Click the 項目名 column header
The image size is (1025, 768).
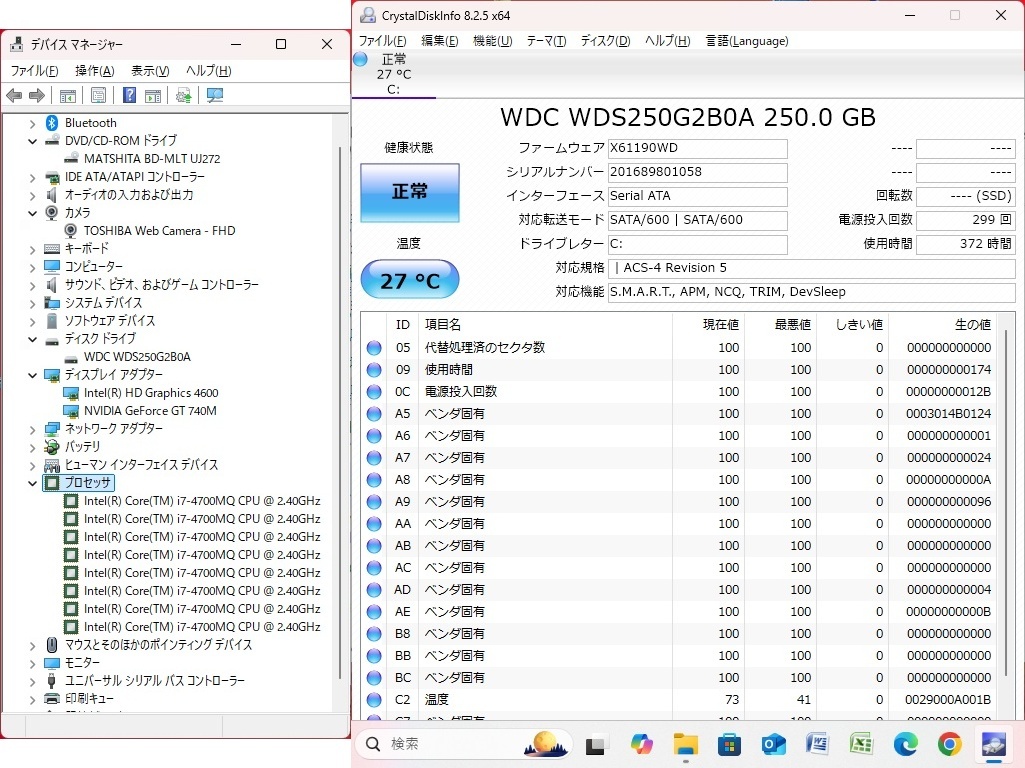click(x=443, y=324)
